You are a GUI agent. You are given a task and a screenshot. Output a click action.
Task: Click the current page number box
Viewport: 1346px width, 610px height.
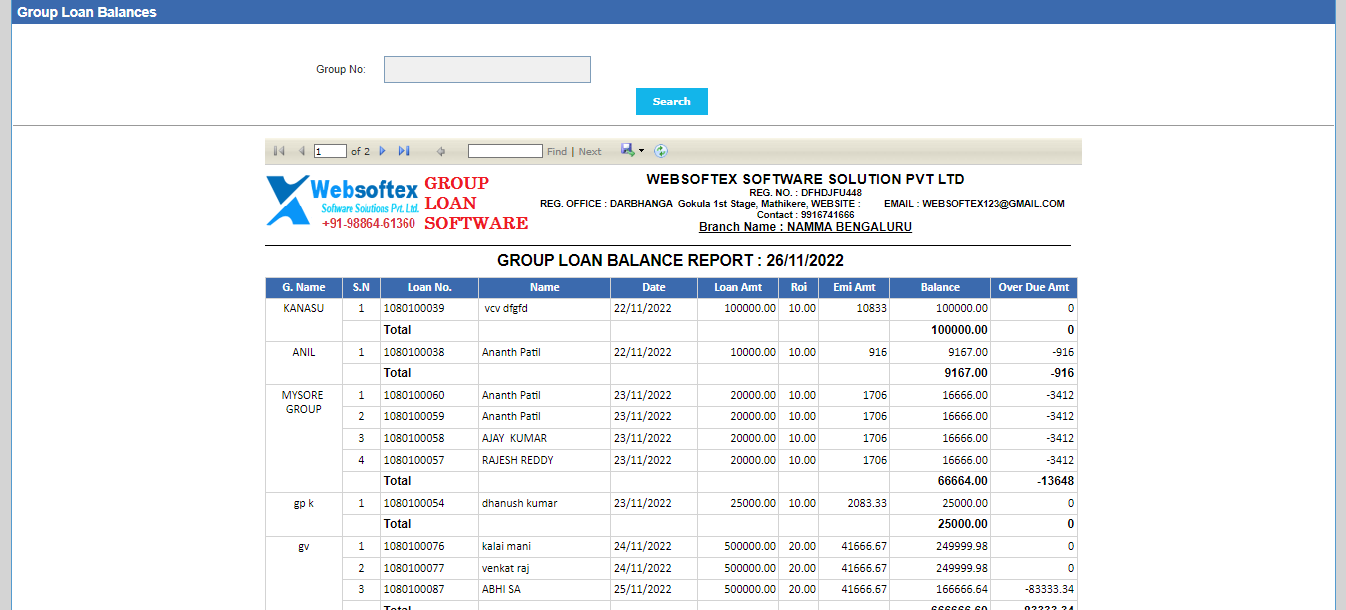(x=330, y=152)
